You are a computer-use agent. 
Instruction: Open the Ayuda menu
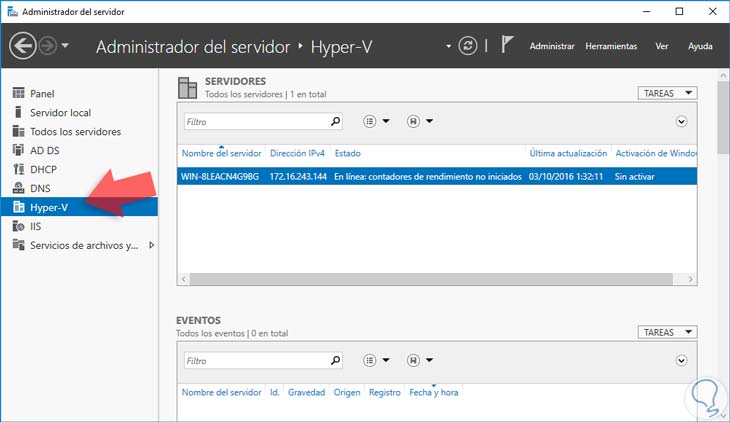(700, 46)
